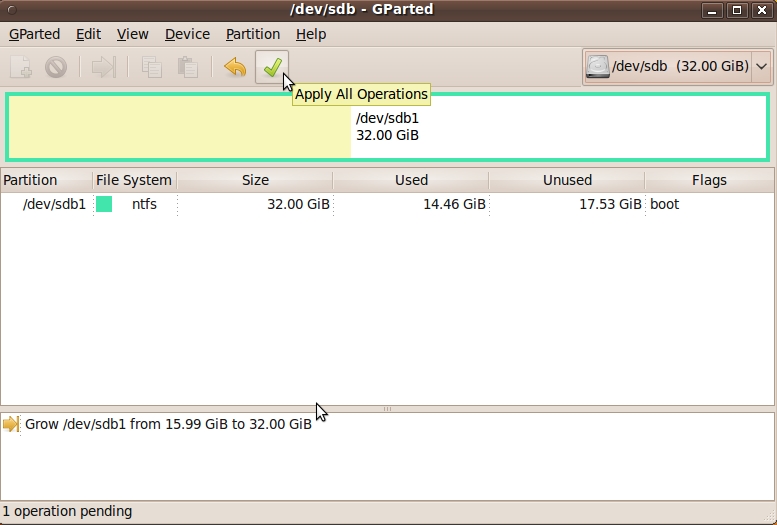The height and width of the screenshot is (525, 777).
Task: Click the Apply All Operations checkmark icon
Action: coord(271,67)
